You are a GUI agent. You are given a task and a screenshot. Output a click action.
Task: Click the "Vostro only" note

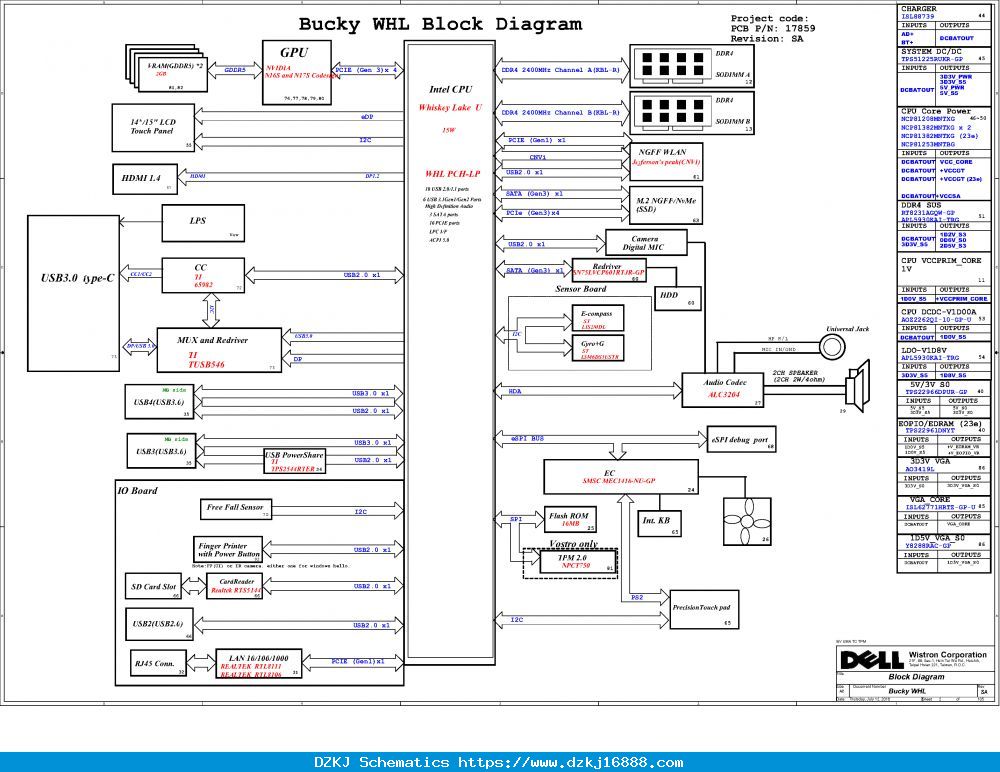[x=573, y=544]
